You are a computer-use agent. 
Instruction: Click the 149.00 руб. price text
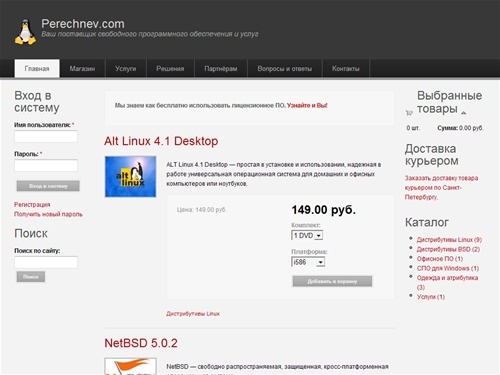point(323,210)
